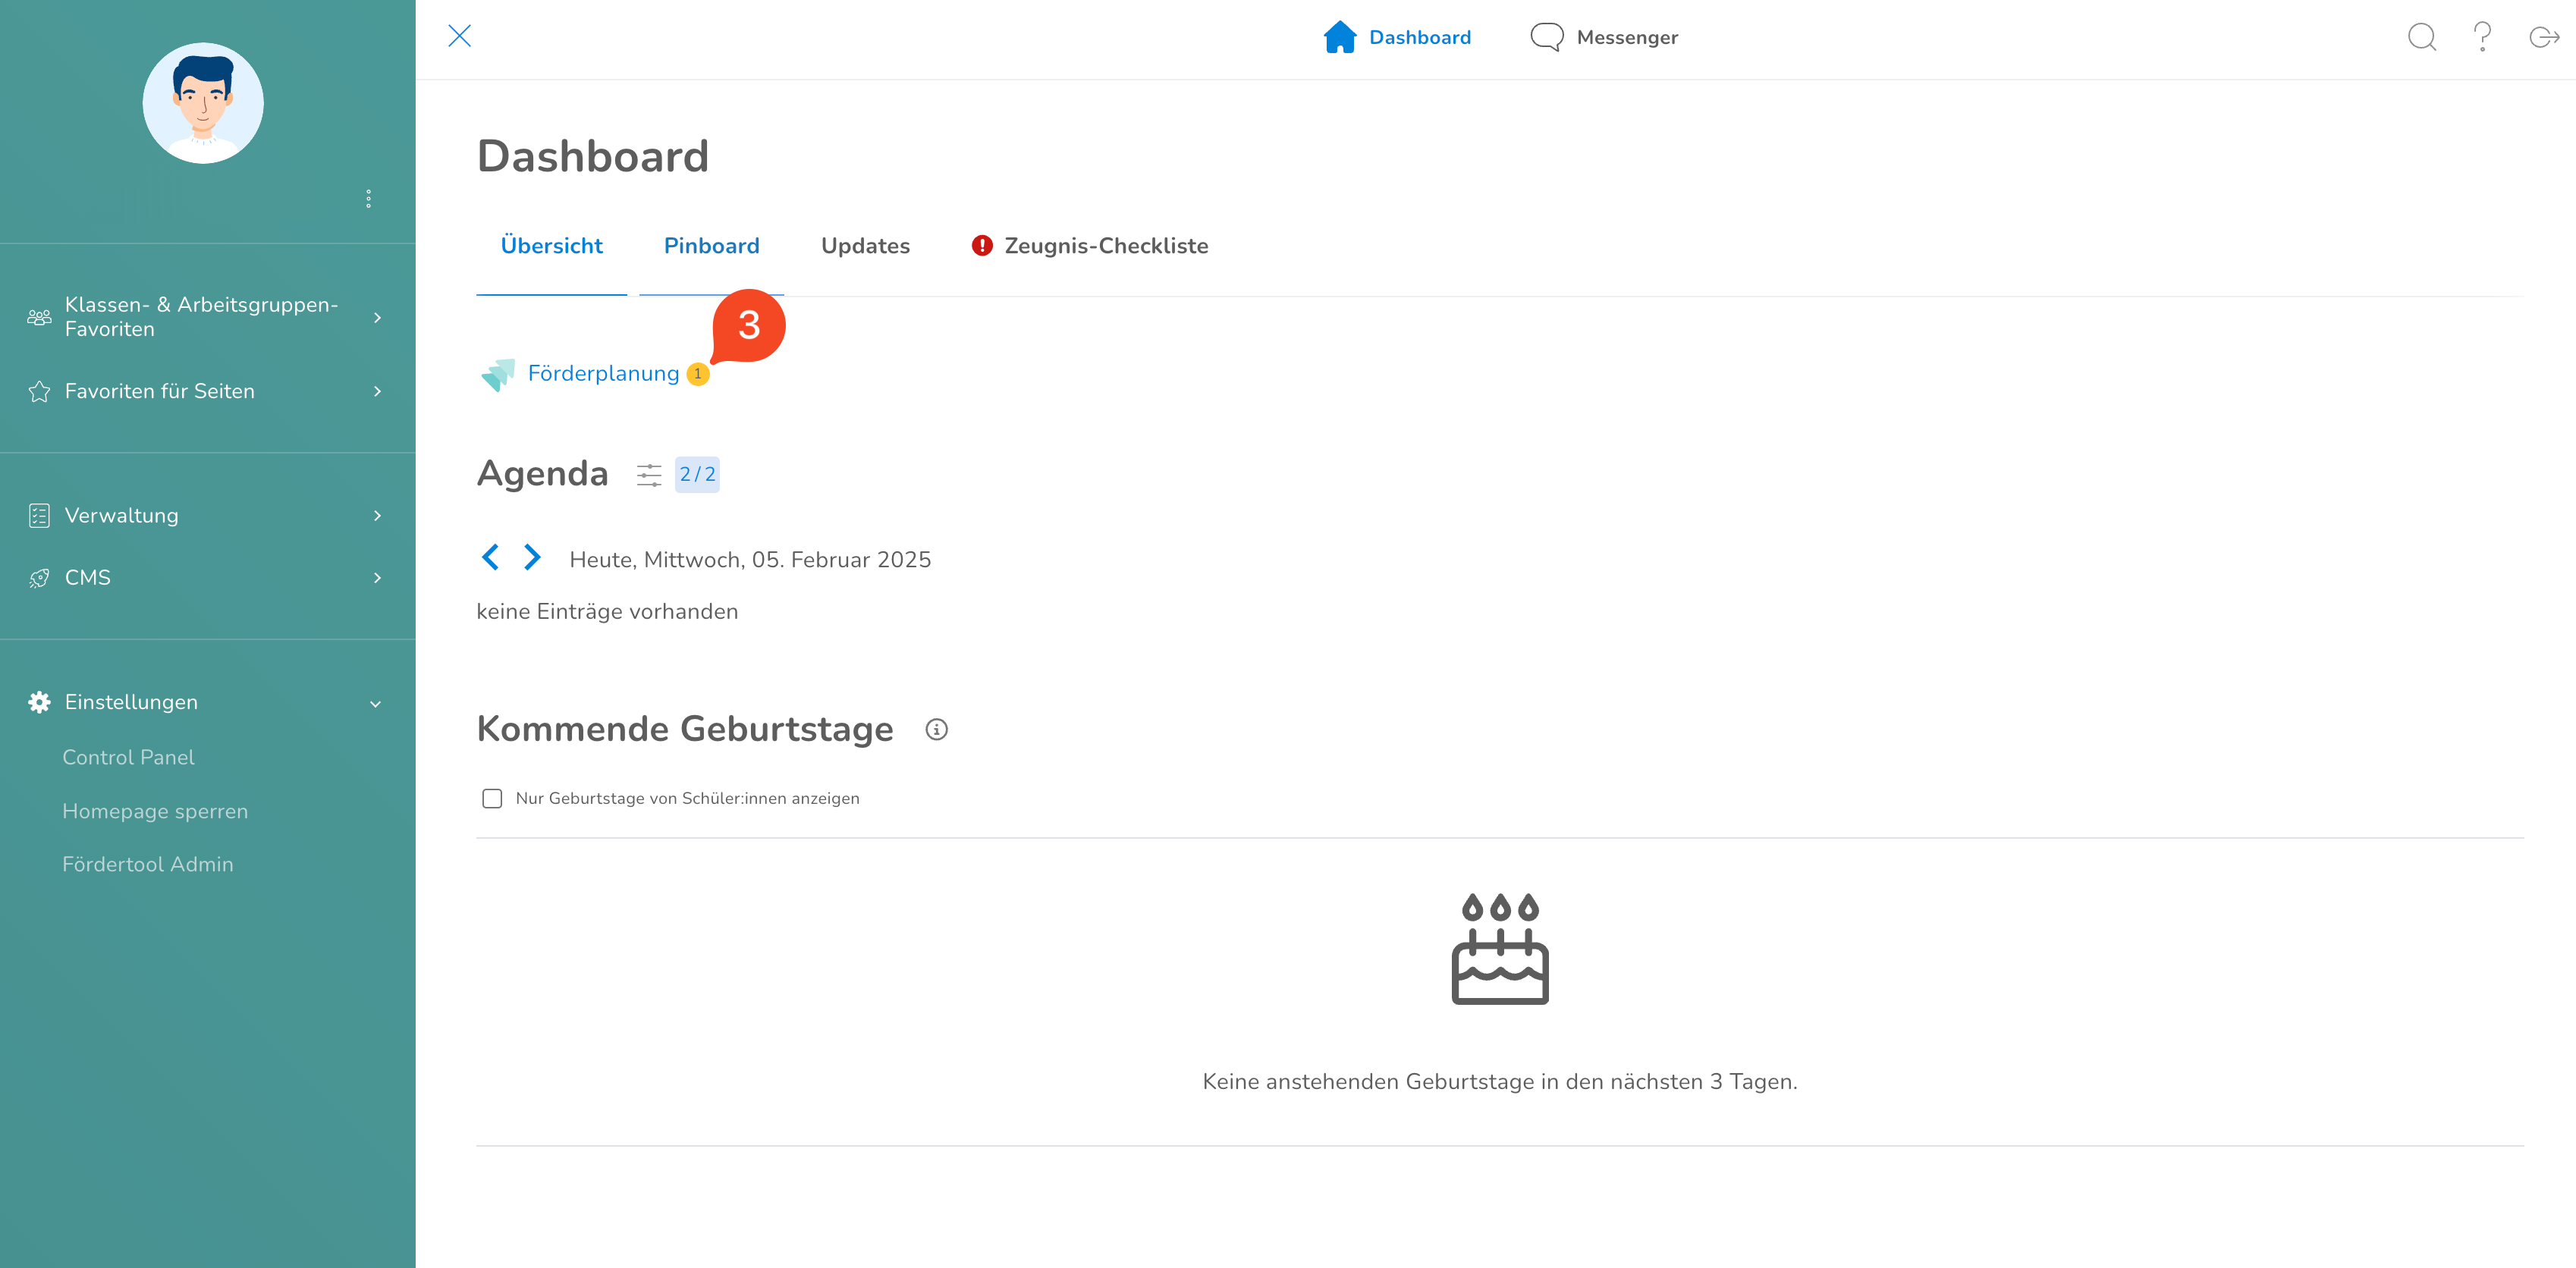
Task: Enable only student birthdays checkbox
Action: click(x=492, y=798)
